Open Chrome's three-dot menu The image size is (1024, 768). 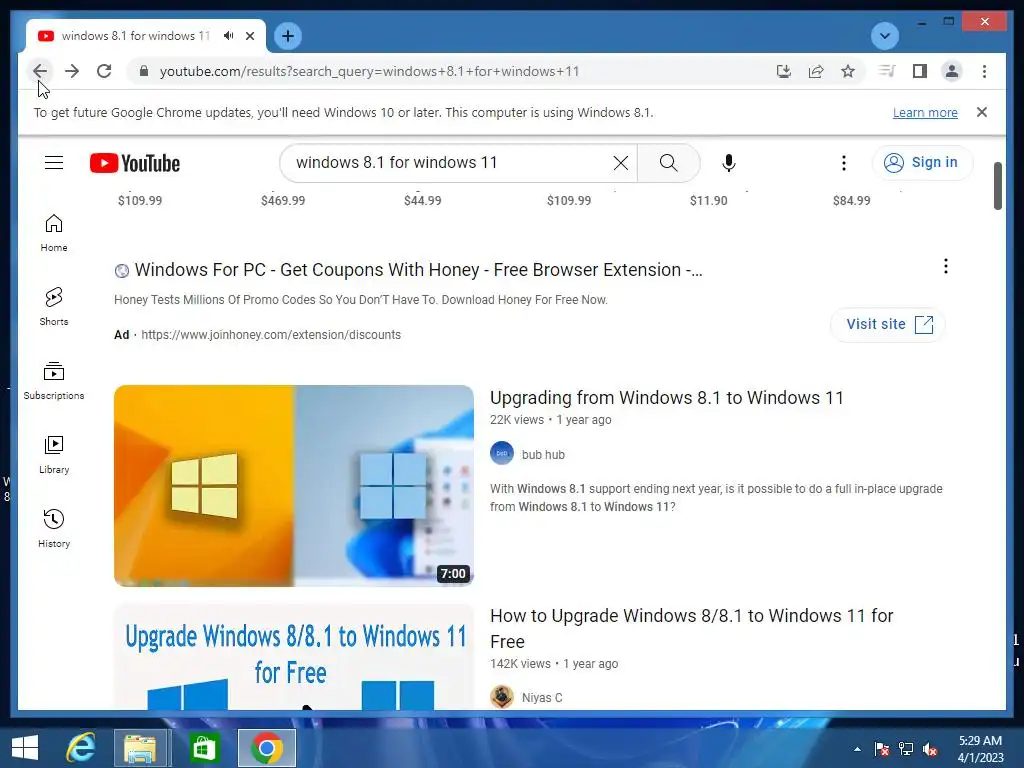point(984,71)
